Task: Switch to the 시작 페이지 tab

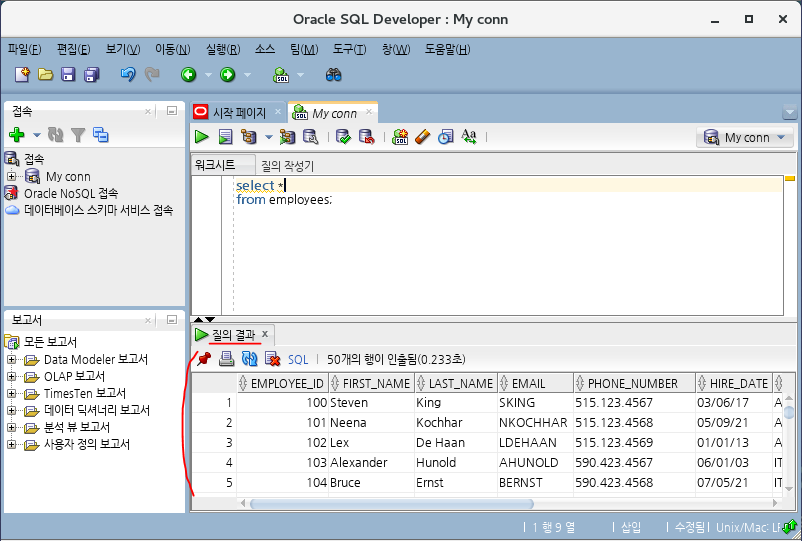Action: tap(239, 112)
